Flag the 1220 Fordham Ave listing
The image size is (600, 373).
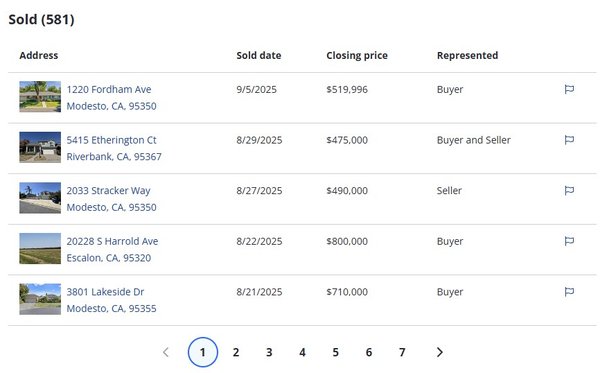point(569,89)
